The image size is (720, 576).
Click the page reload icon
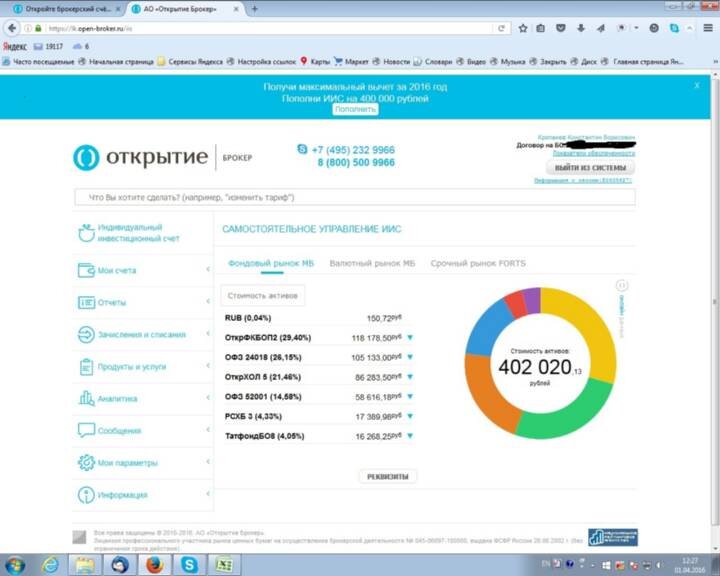pyautogui.click(x=501, y=28)
